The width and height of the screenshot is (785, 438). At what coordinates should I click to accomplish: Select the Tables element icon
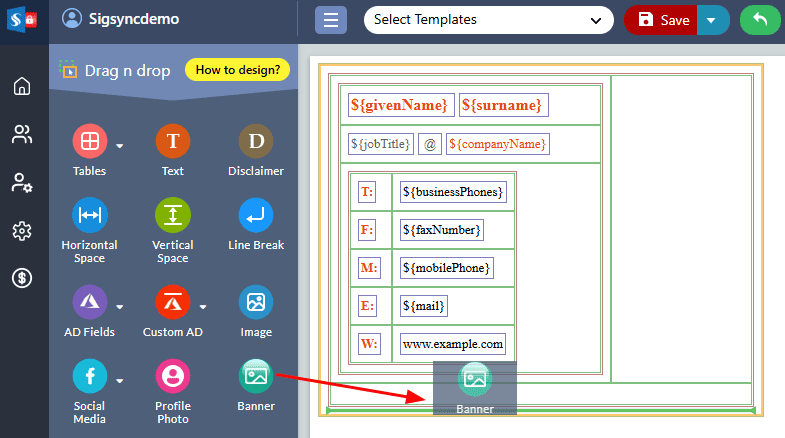[90, 141]
